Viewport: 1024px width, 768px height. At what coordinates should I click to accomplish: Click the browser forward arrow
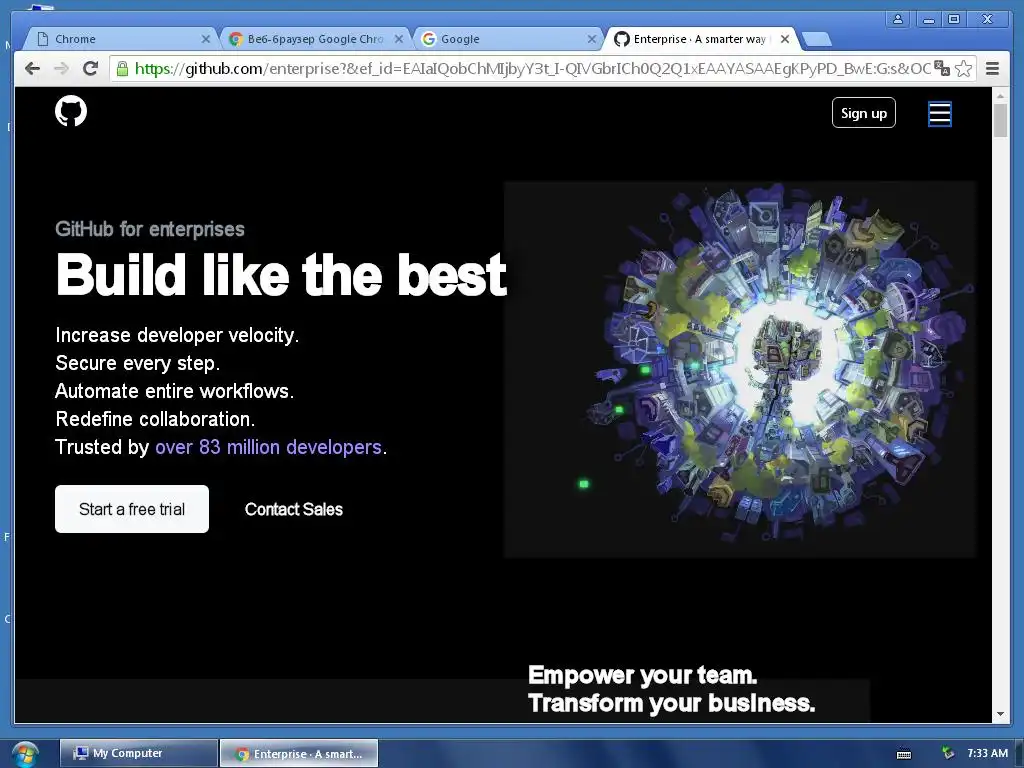(x=61, y=69)
